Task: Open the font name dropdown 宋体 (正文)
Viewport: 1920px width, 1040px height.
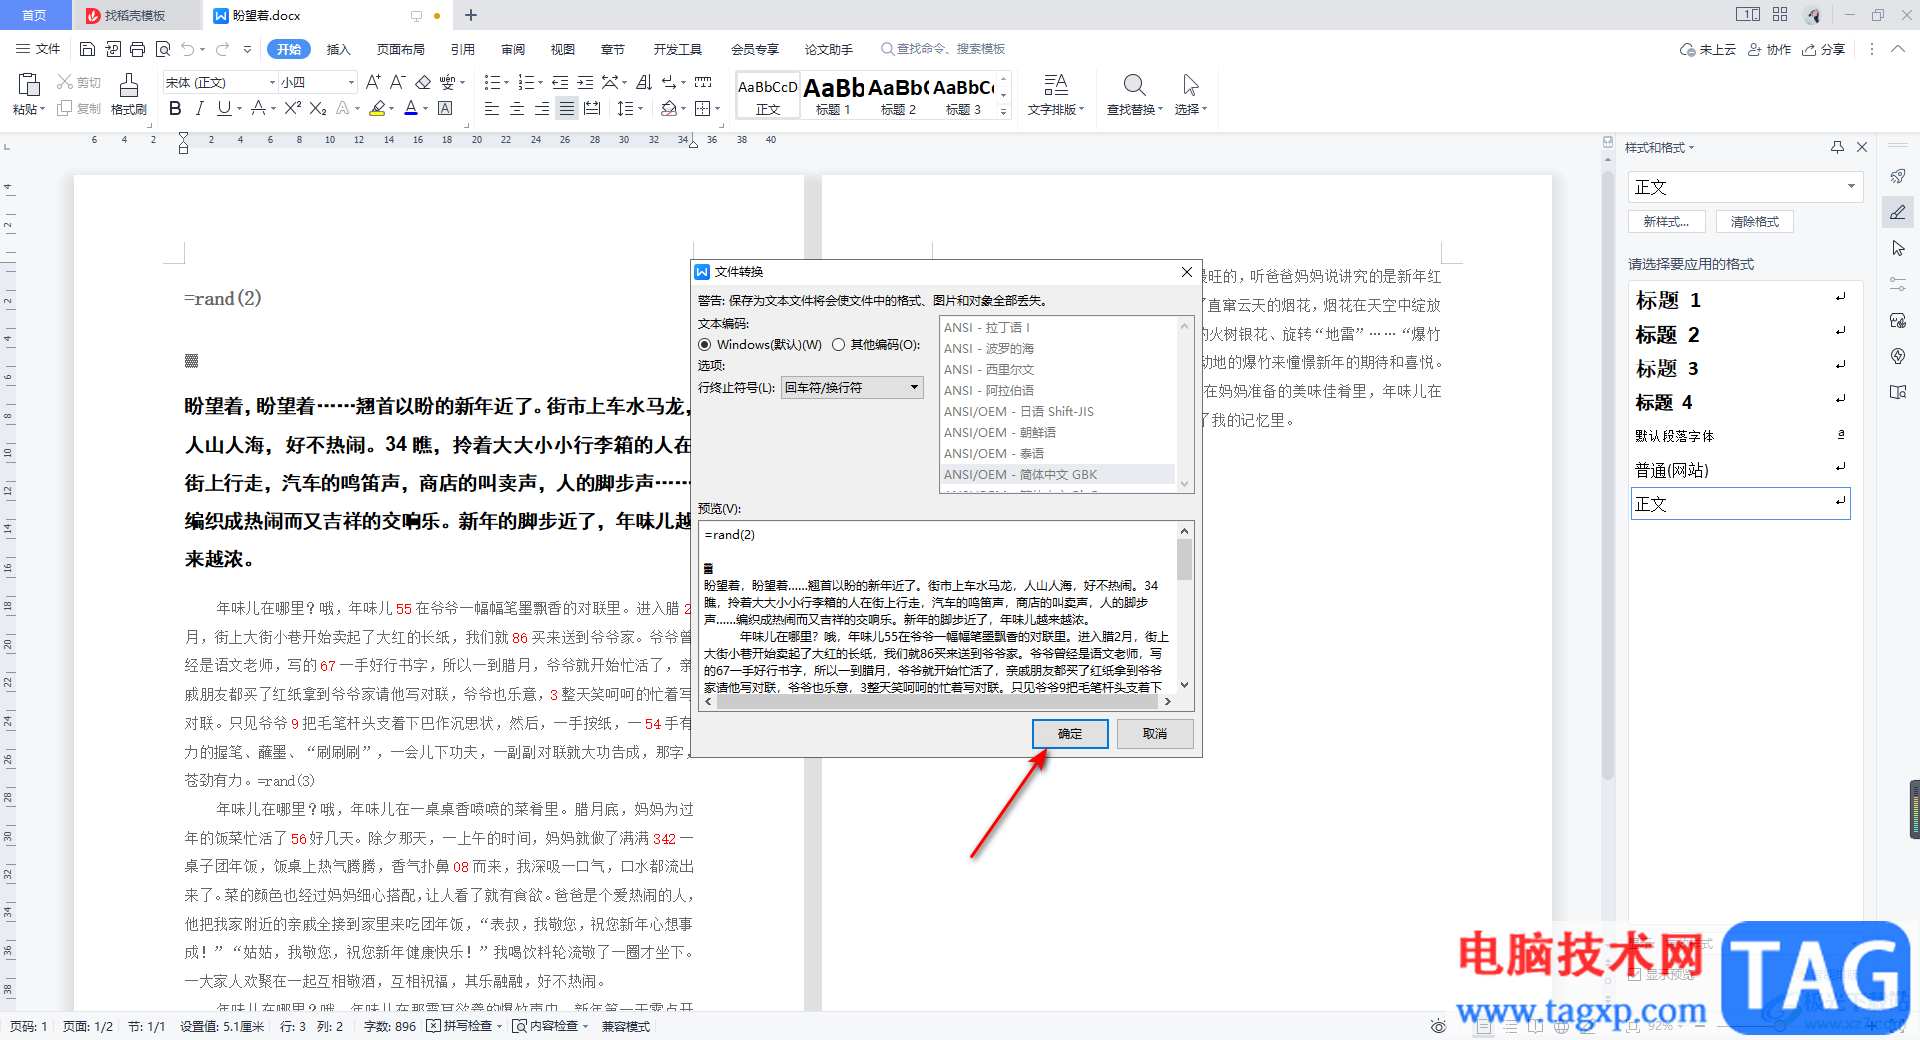Action: coord(271,82)
